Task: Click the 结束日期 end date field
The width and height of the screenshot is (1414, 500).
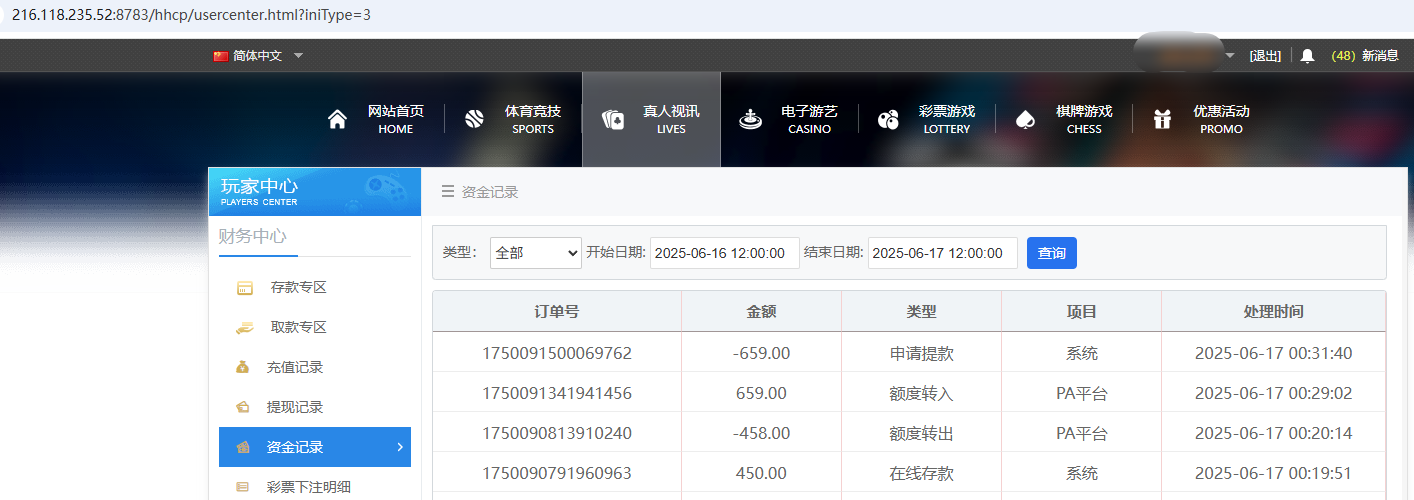Action: click(x=942, y=253)
